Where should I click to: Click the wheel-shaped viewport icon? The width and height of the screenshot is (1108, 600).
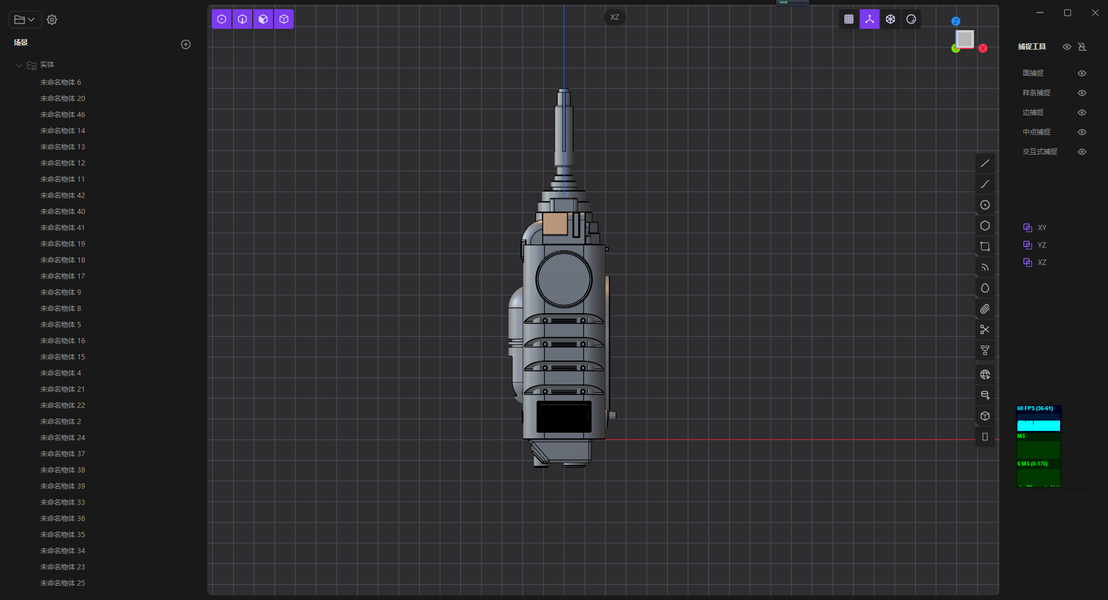[890, 19]
